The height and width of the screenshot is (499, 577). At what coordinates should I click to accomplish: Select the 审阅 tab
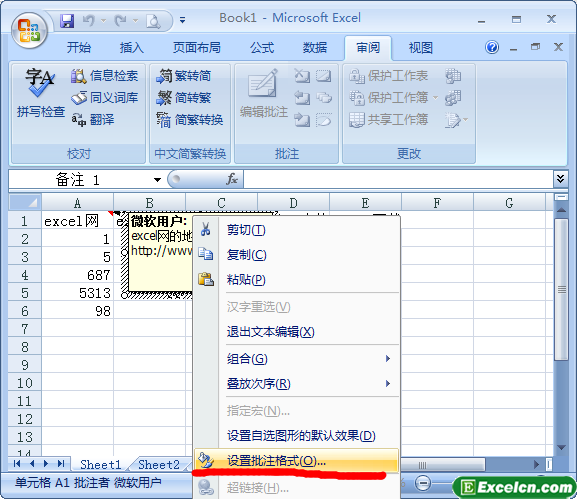point(368,48)
